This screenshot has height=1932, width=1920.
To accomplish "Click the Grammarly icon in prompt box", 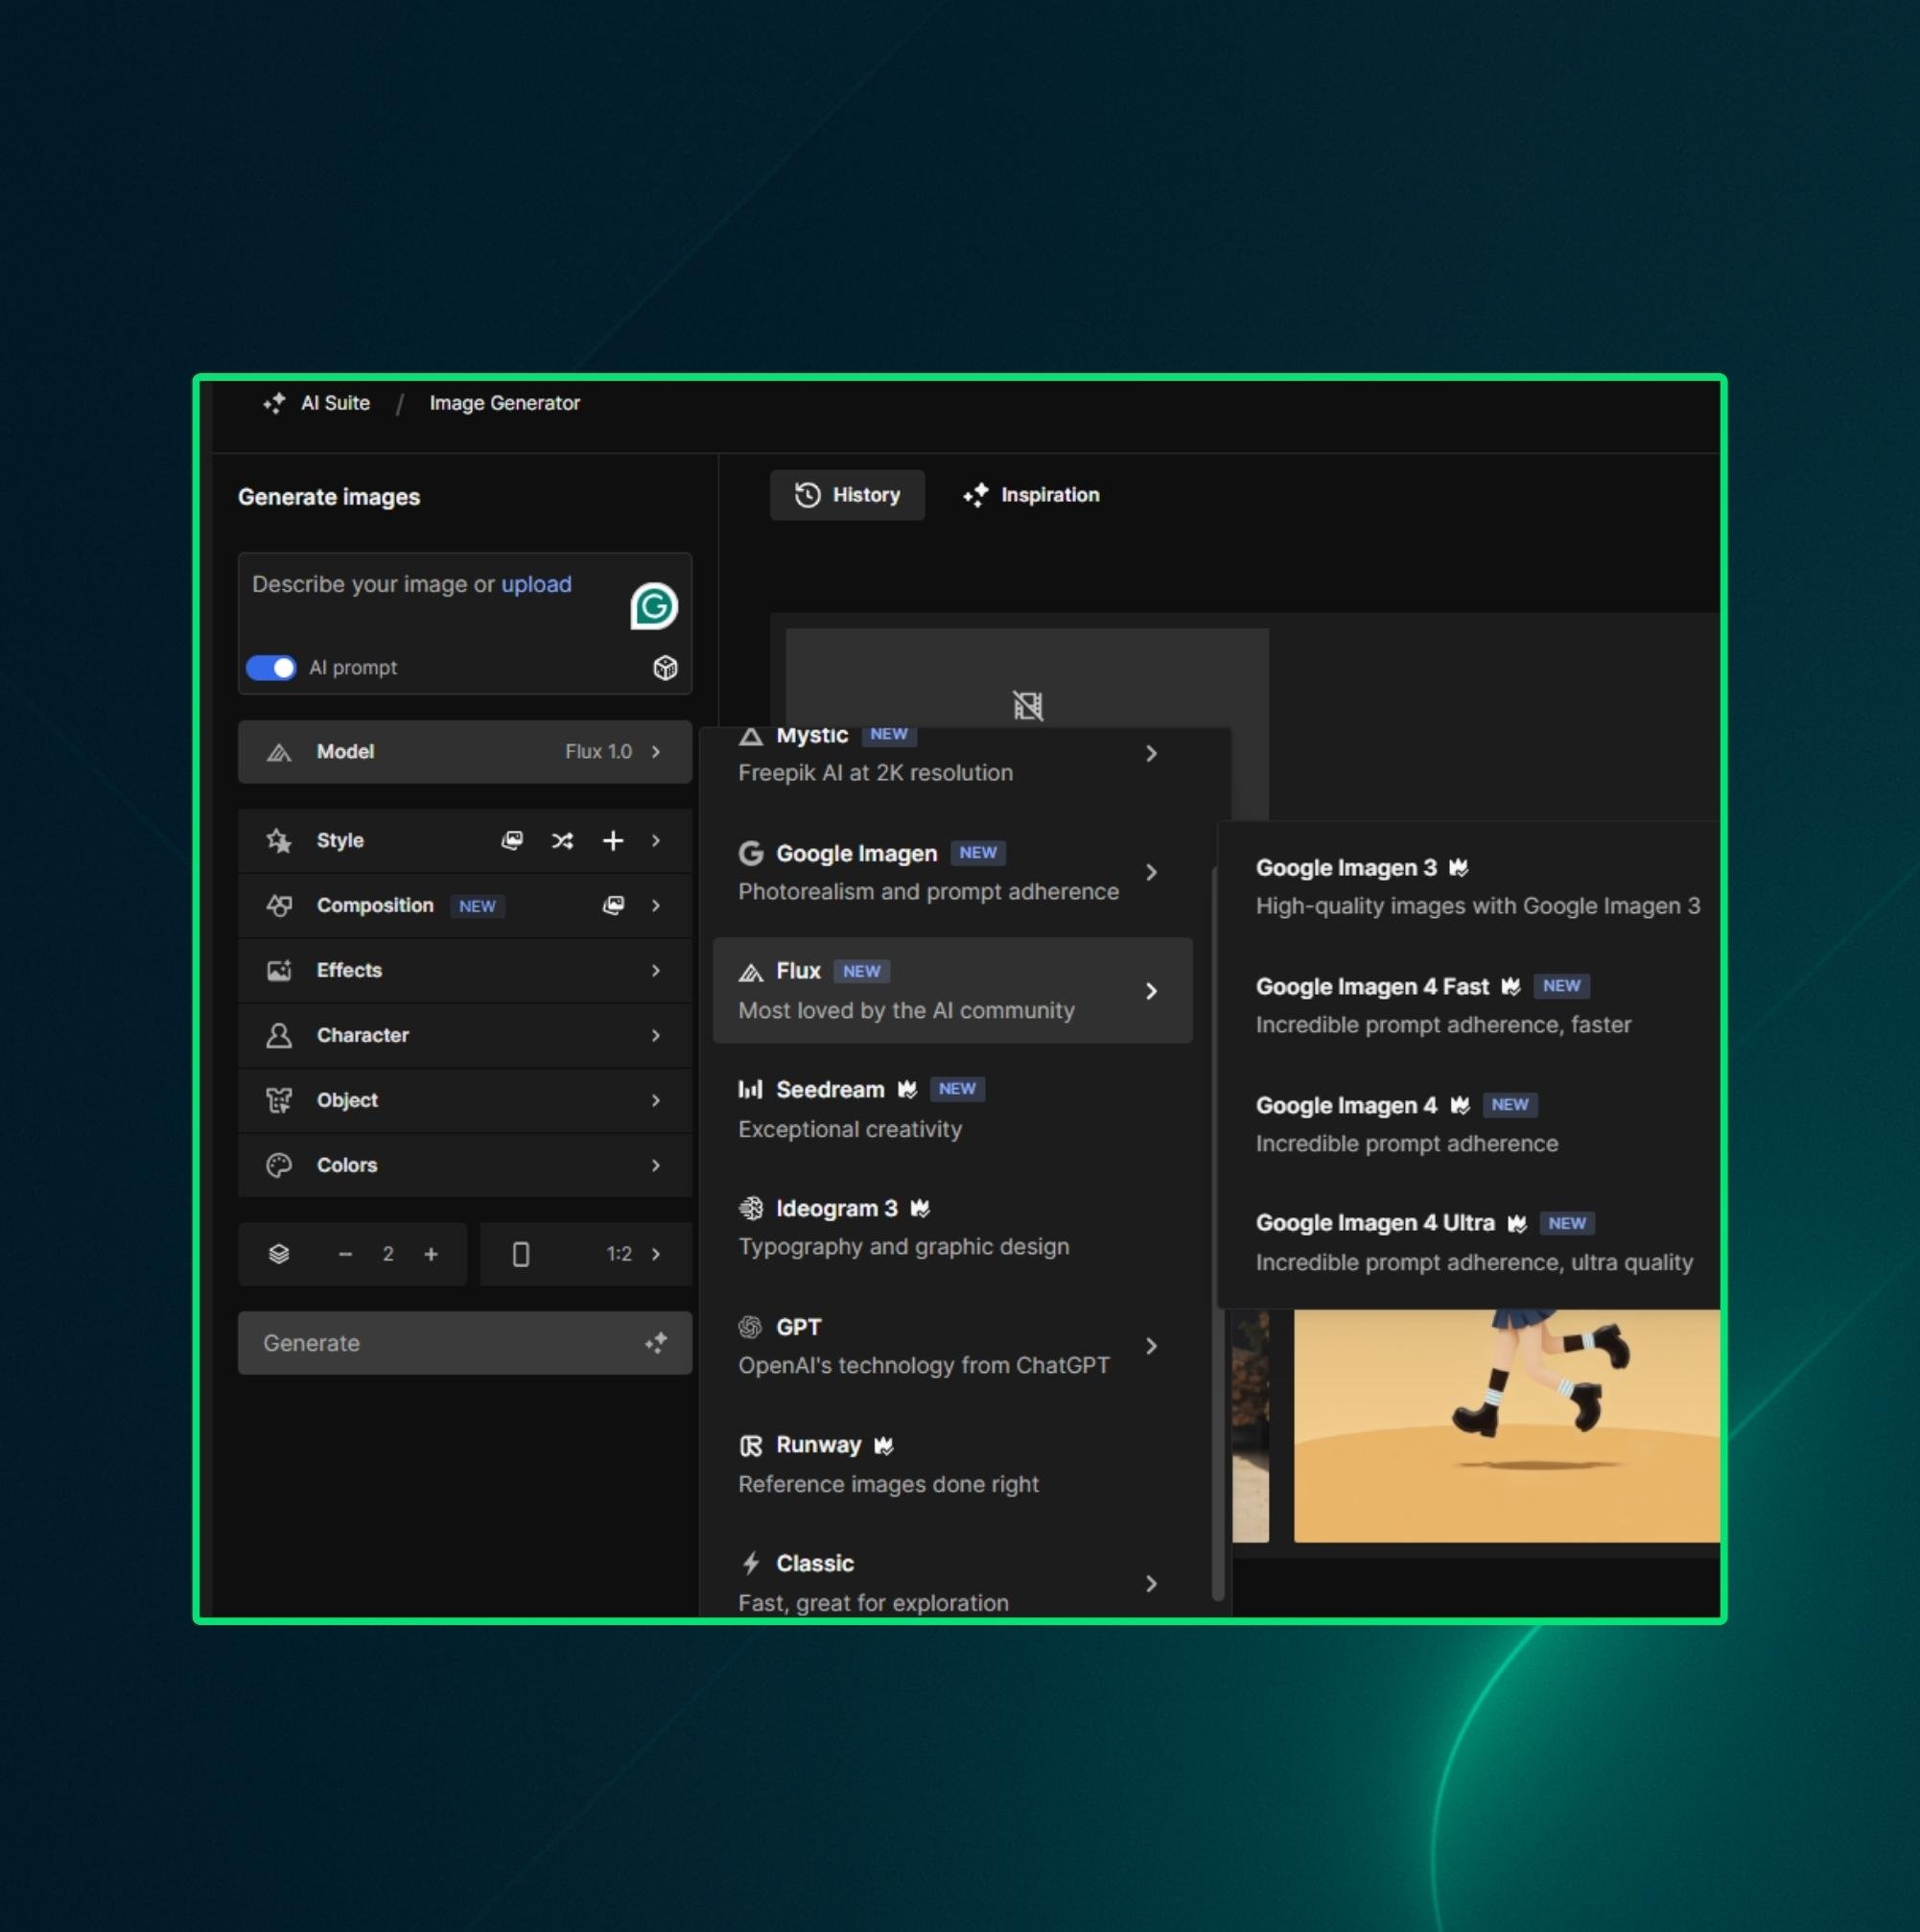I will 653,606.
